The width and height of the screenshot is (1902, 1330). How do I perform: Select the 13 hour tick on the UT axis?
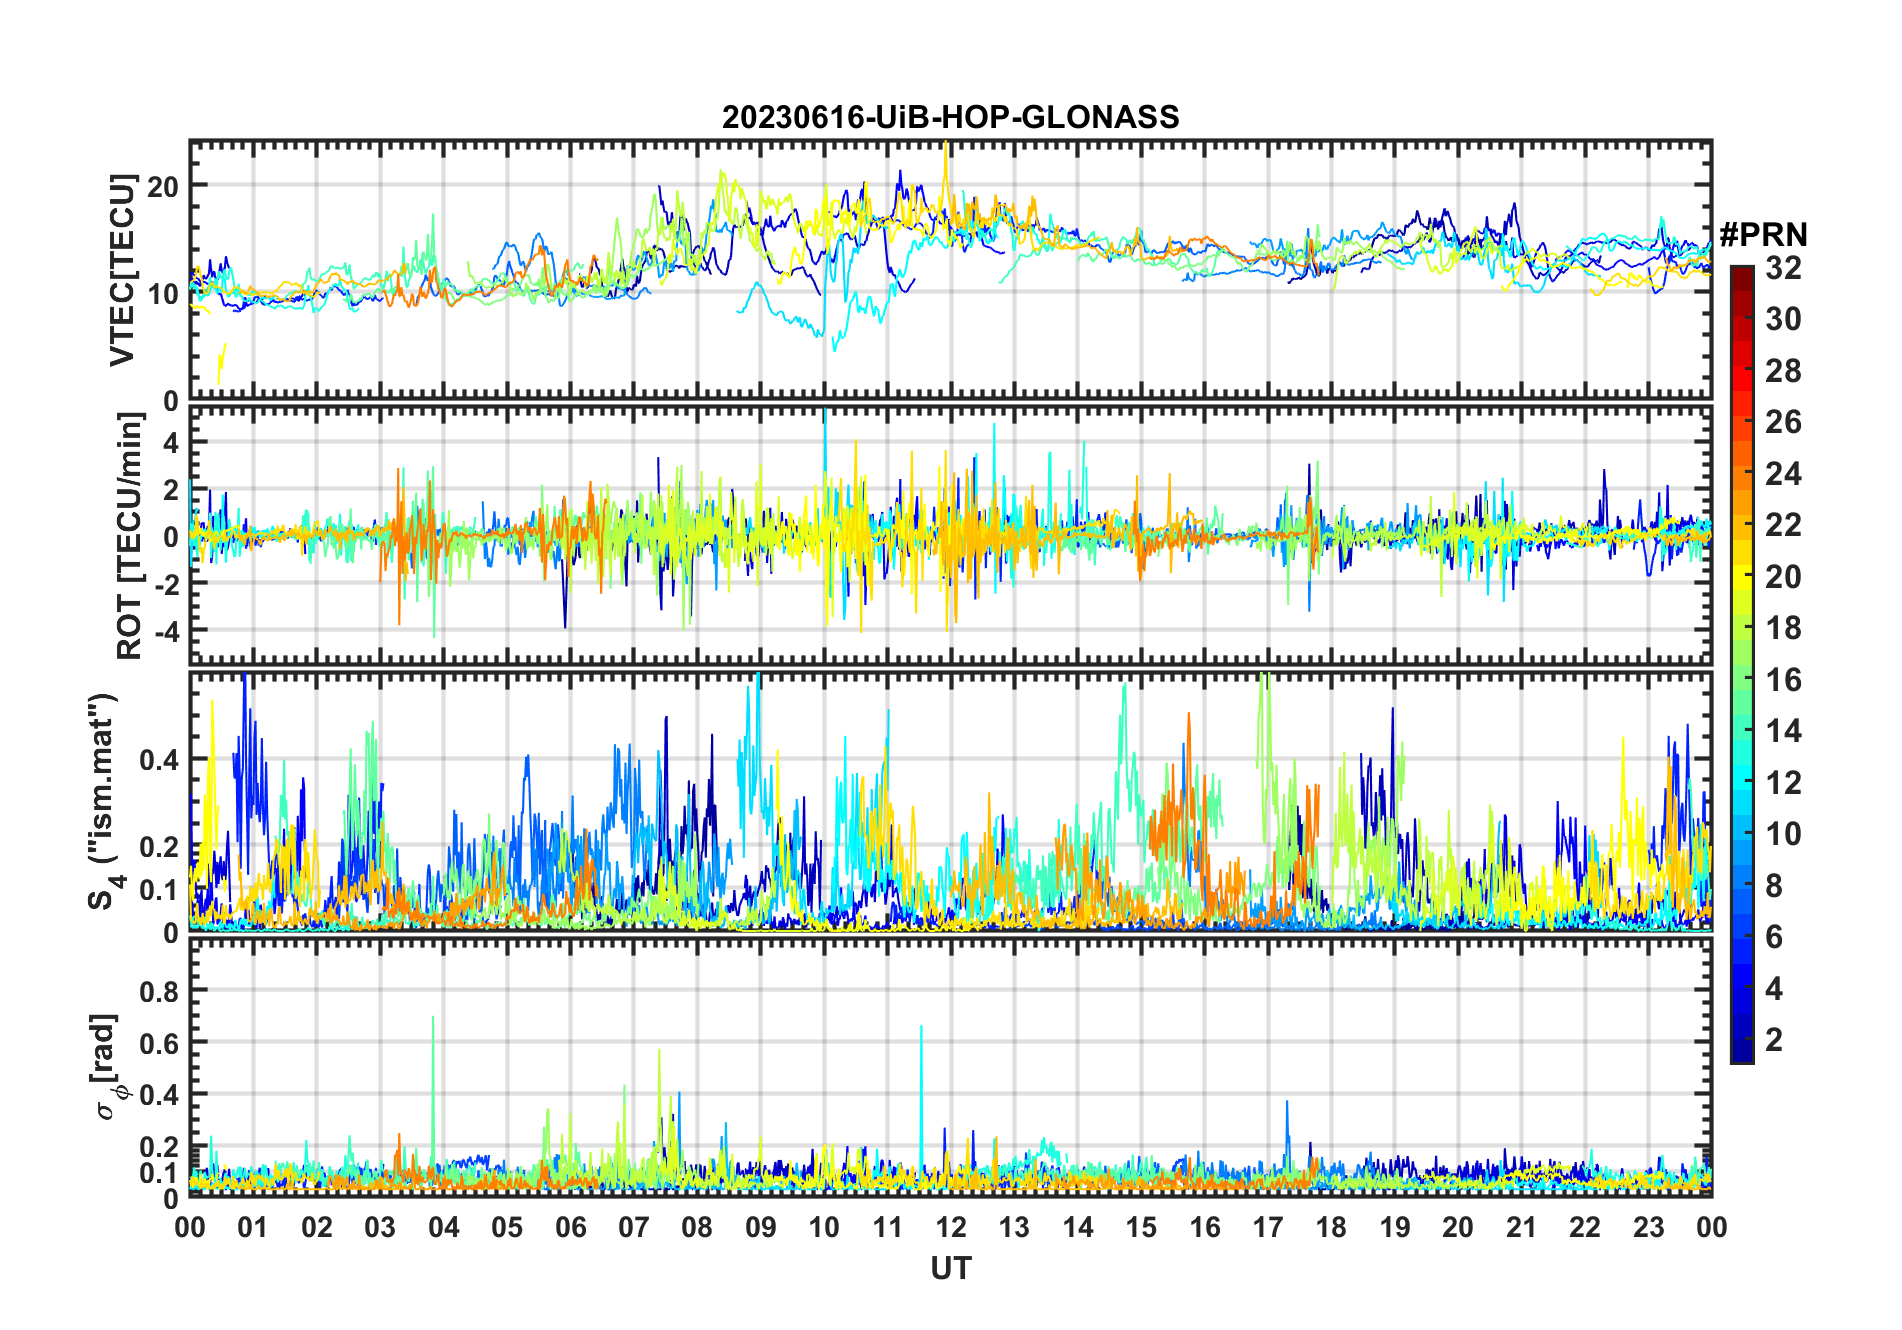click(x=1014, y=1227)
